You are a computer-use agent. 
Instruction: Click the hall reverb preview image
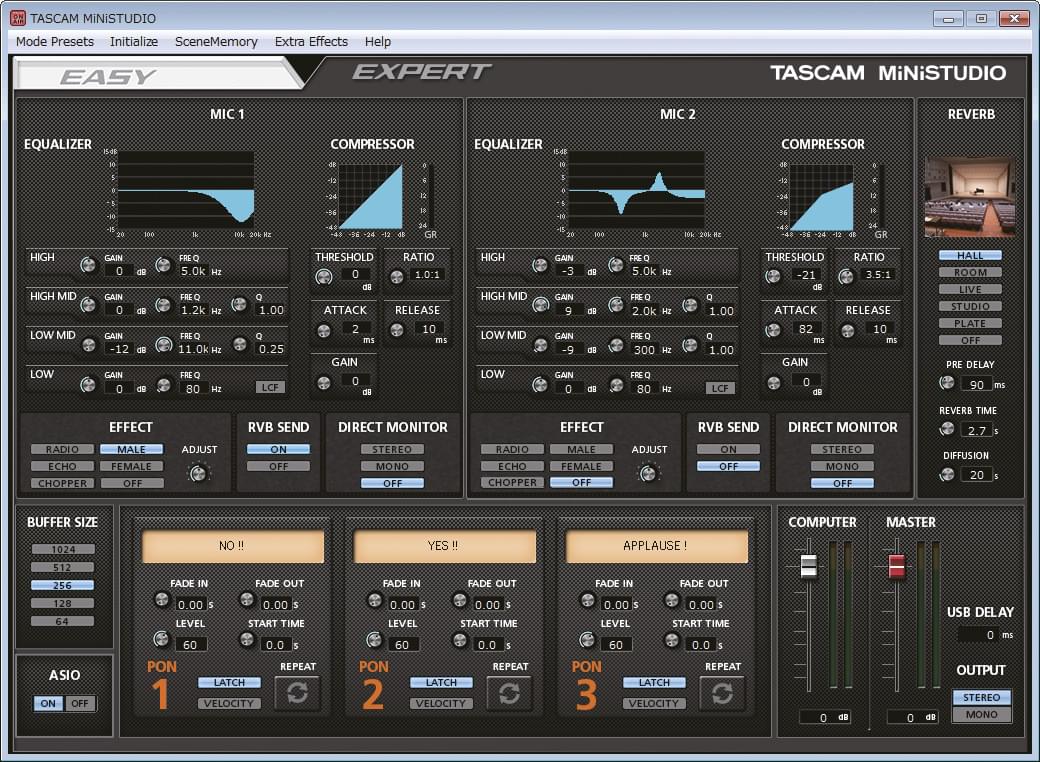pos(970,196)
